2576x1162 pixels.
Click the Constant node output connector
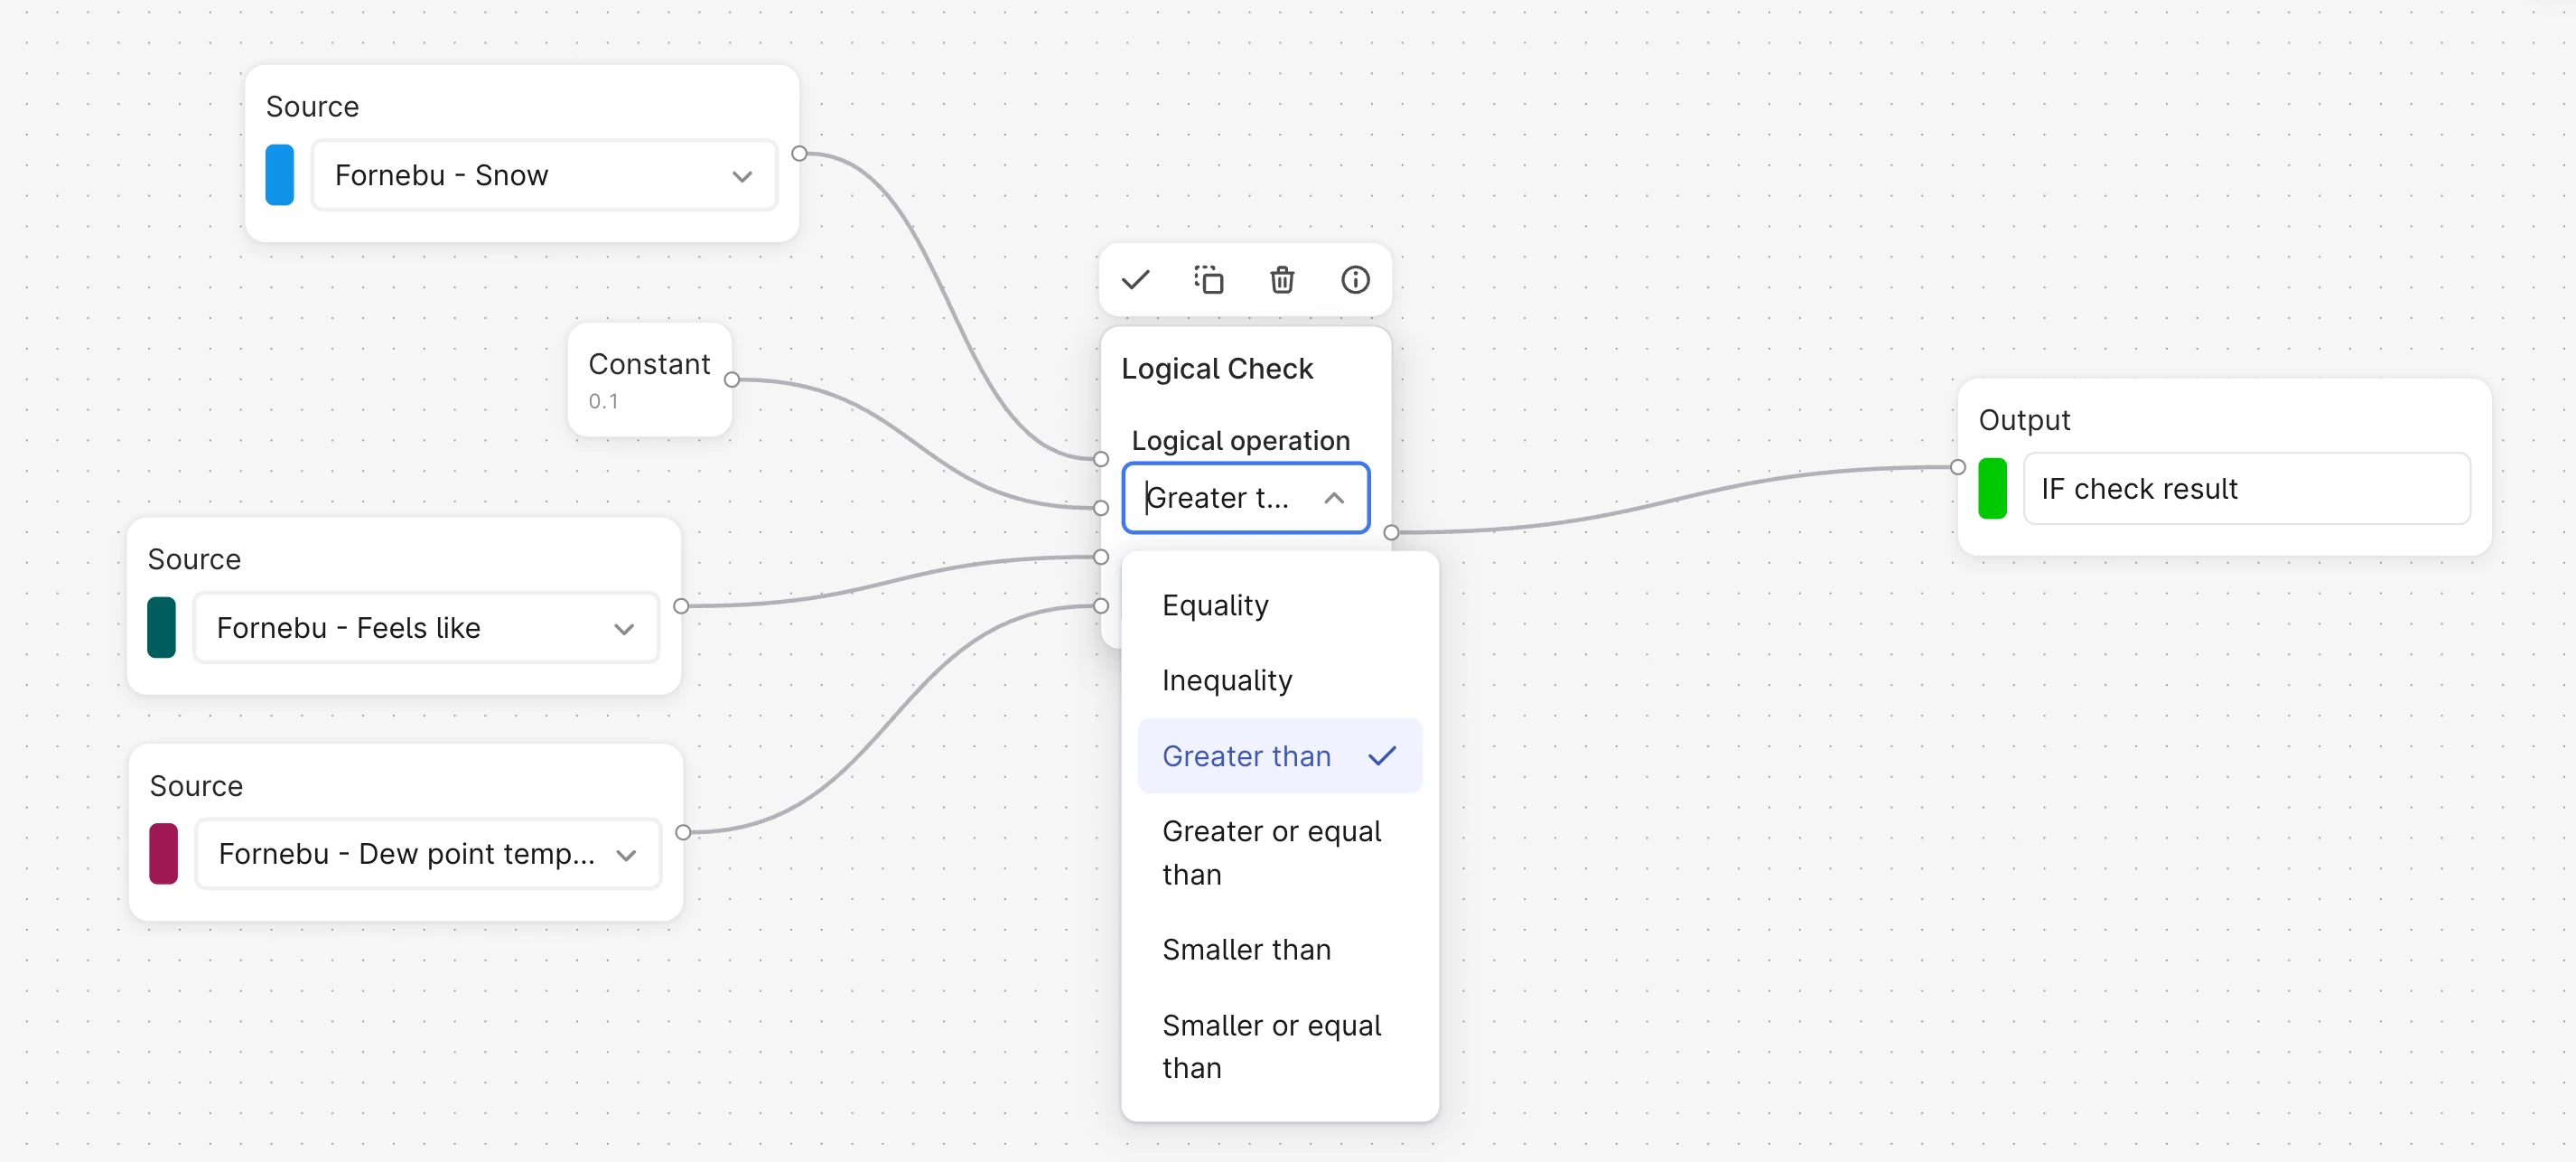pyautogui.click(x=732, y=380)
